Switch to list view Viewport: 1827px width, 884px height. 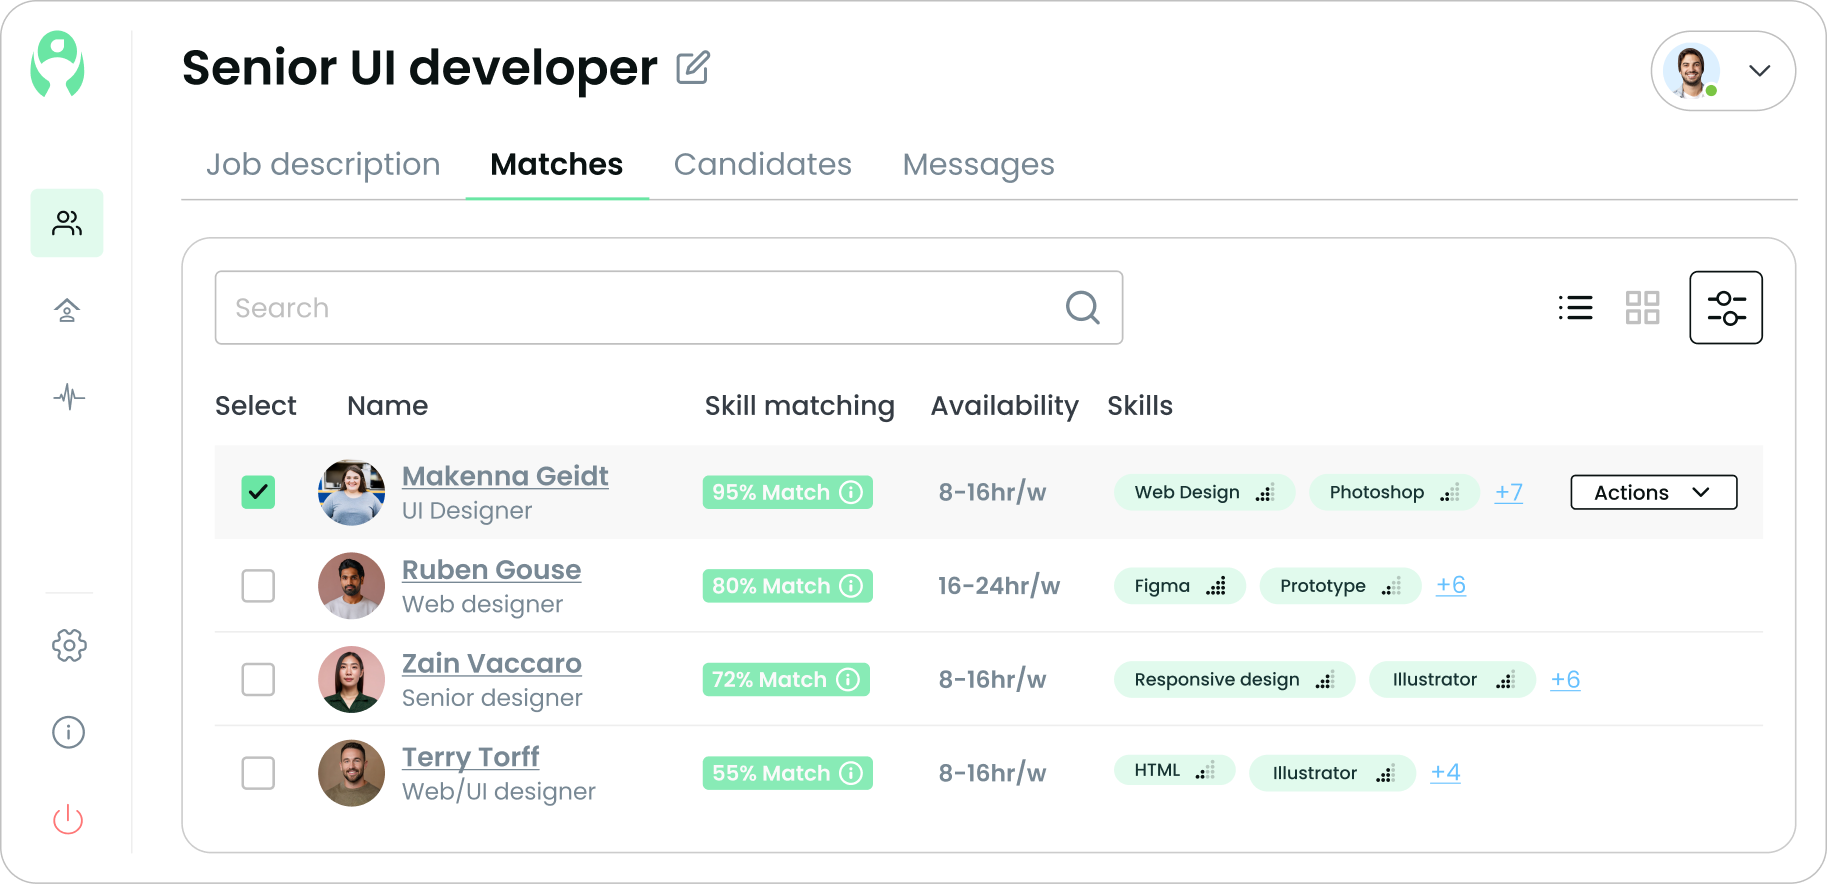tap(1575, 308)
